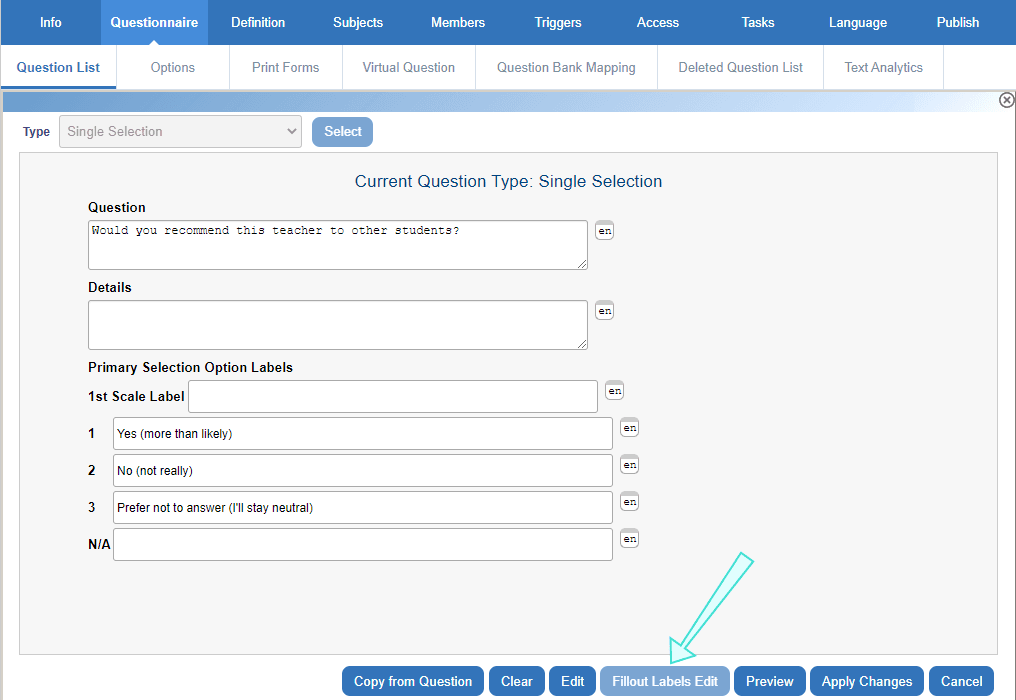Viewport: 1016px width, 700px height.
Task: Switch to the Publish tab
Action: 958,22
